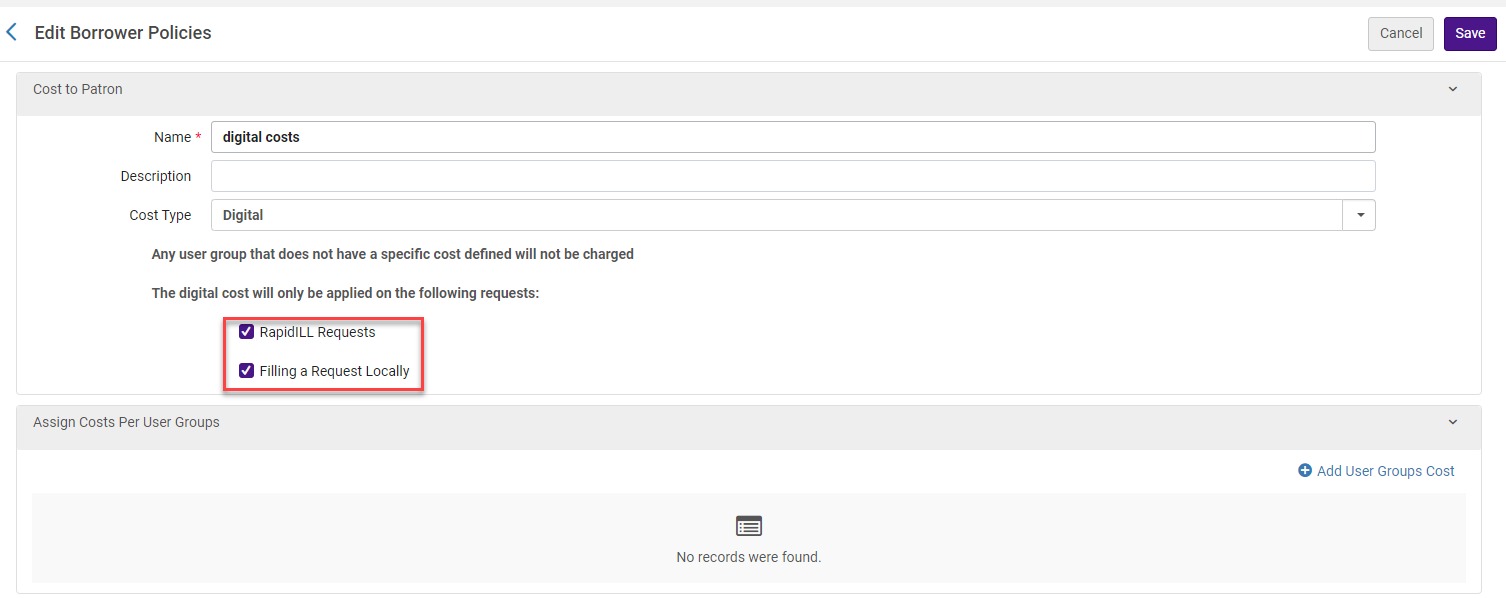Click the plus icon for Add User Groups Cost
Image resolution: width=1506 pixels, height=598 pixels.
1305,471
